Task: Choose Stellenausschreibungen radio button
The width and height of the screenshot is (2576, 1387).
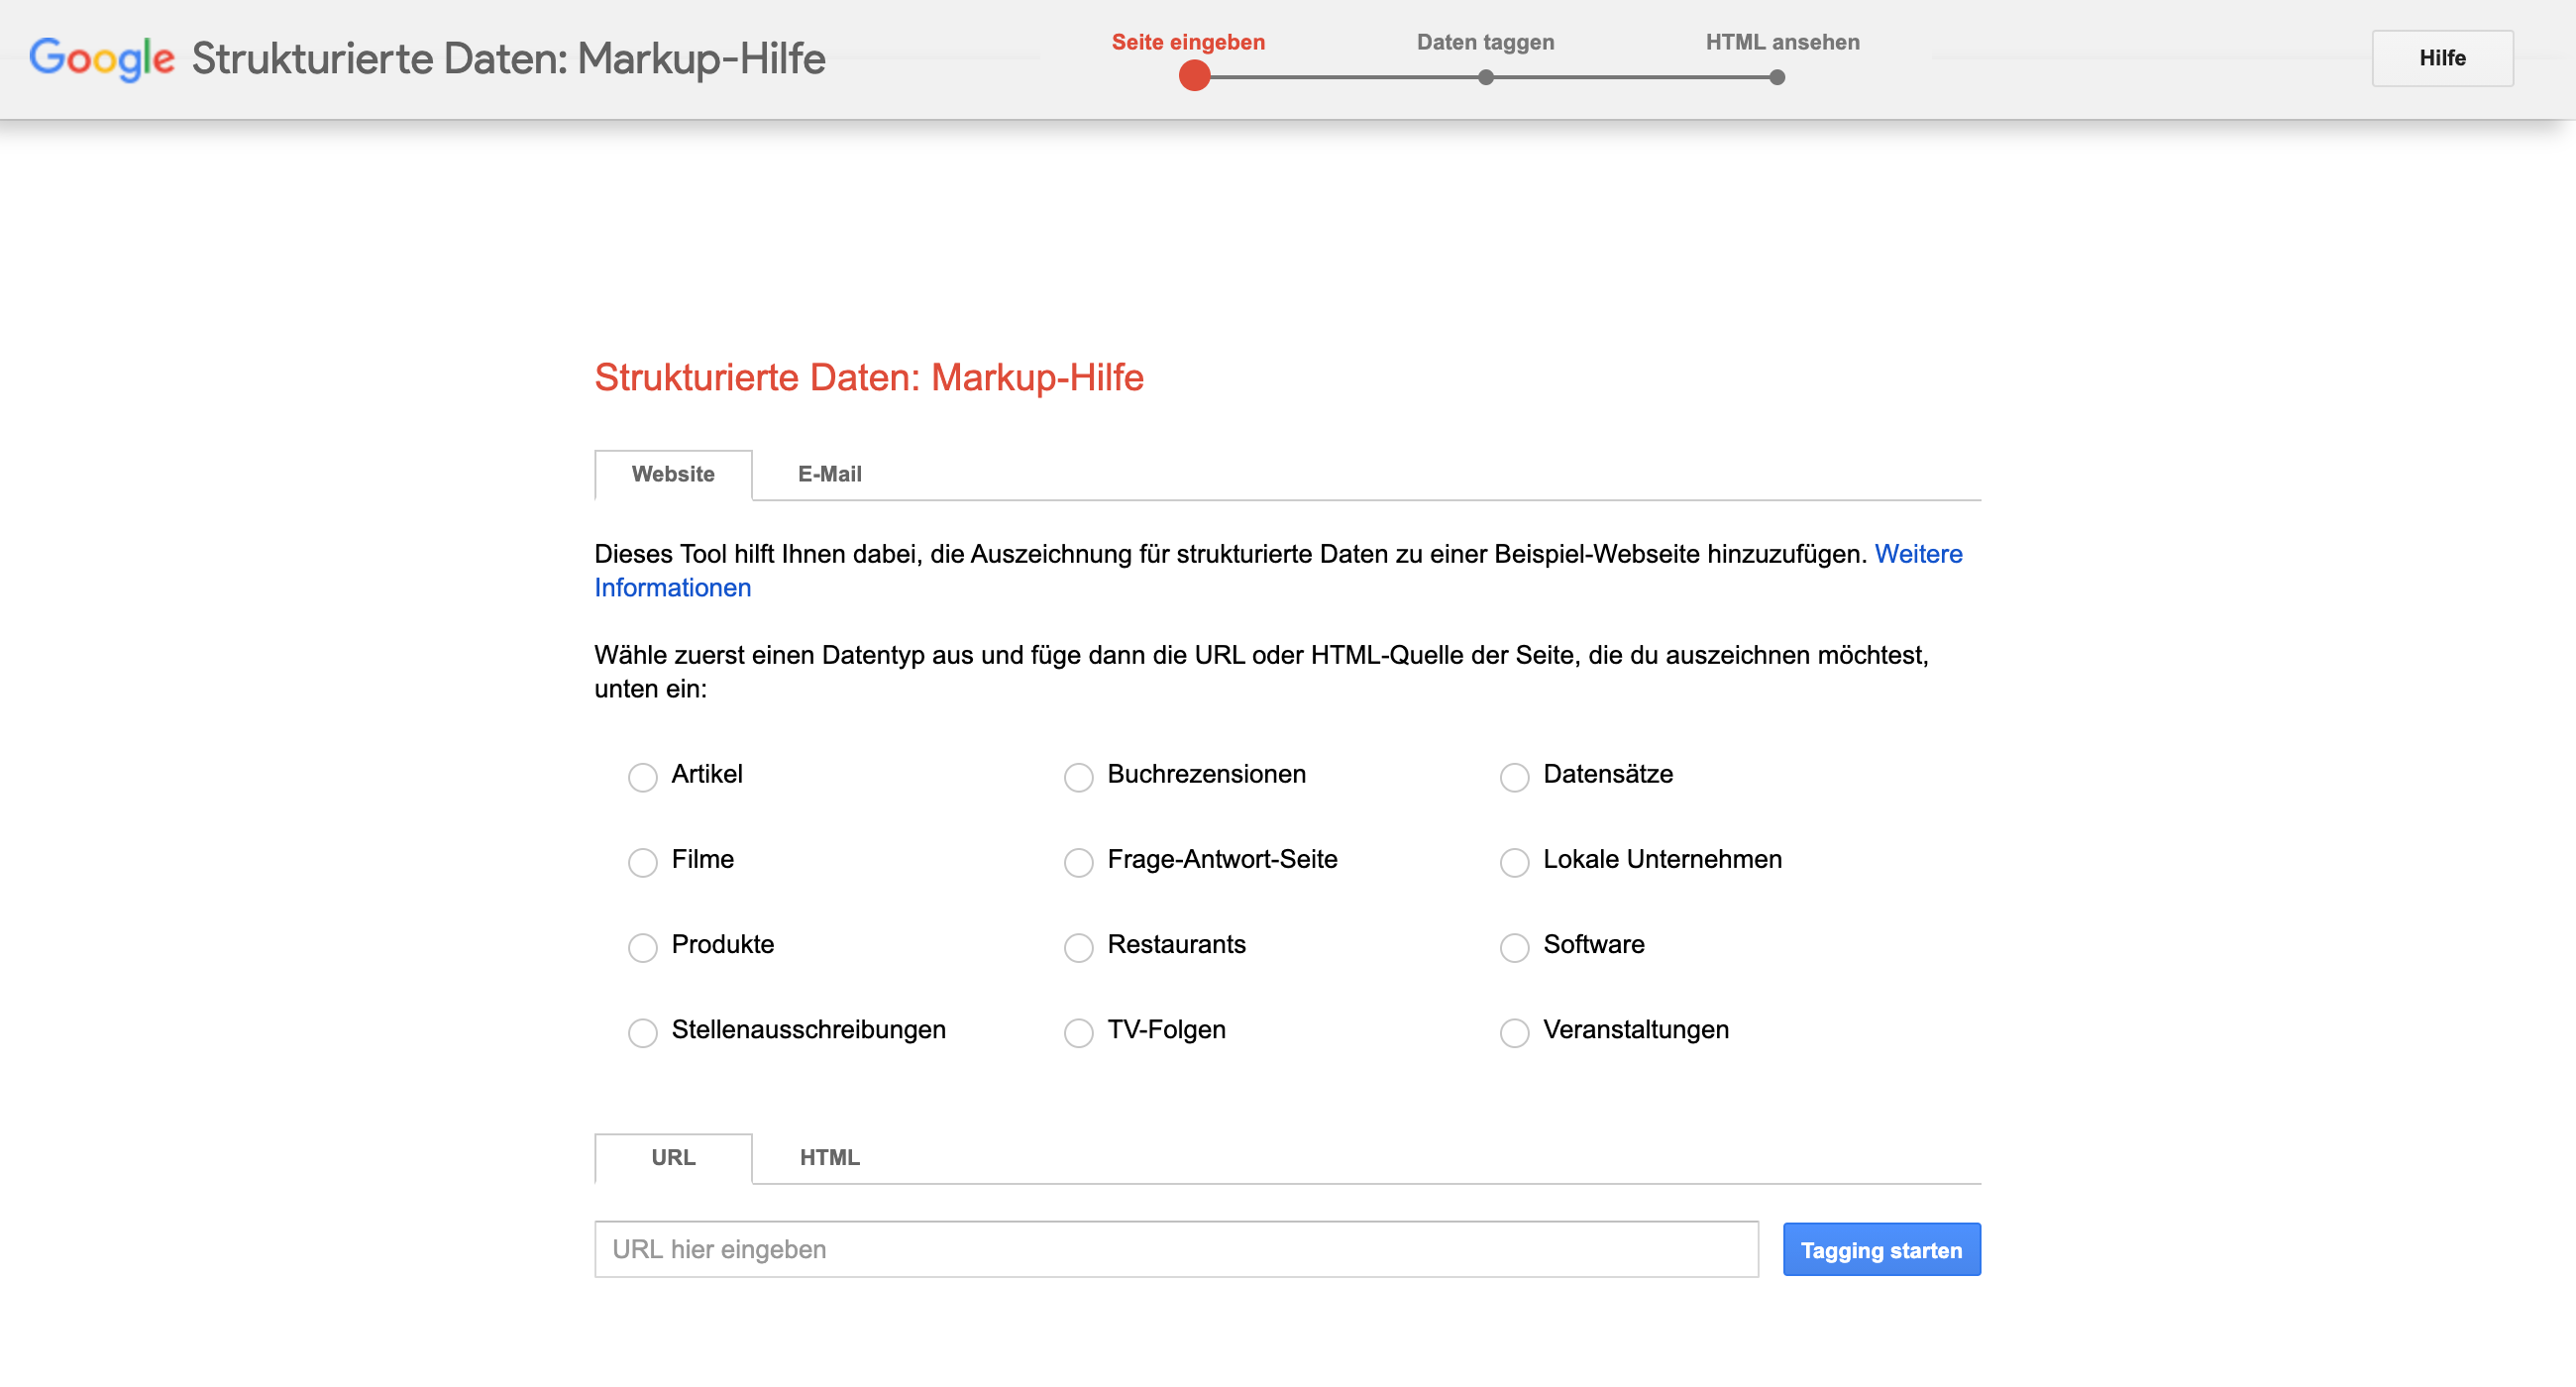Action: coord(643,1032)
